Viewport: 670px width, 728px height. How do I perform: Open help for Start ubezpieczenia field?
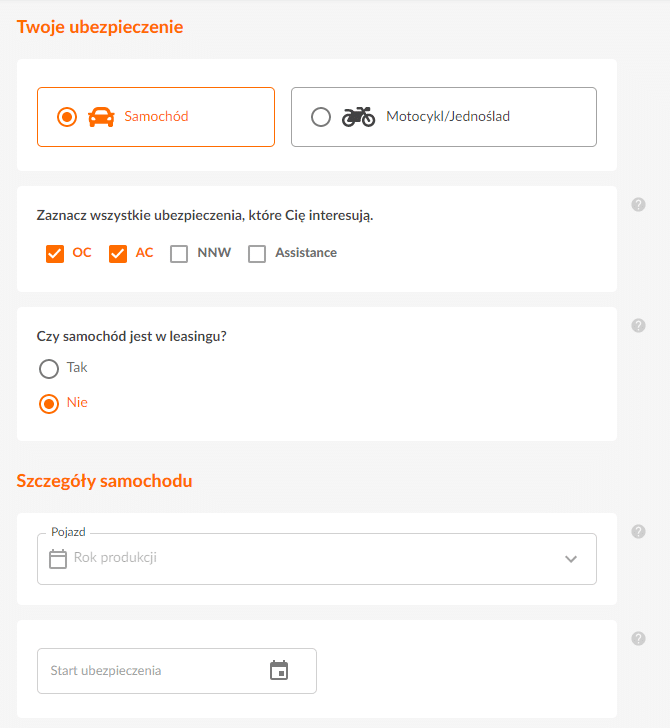638,639
